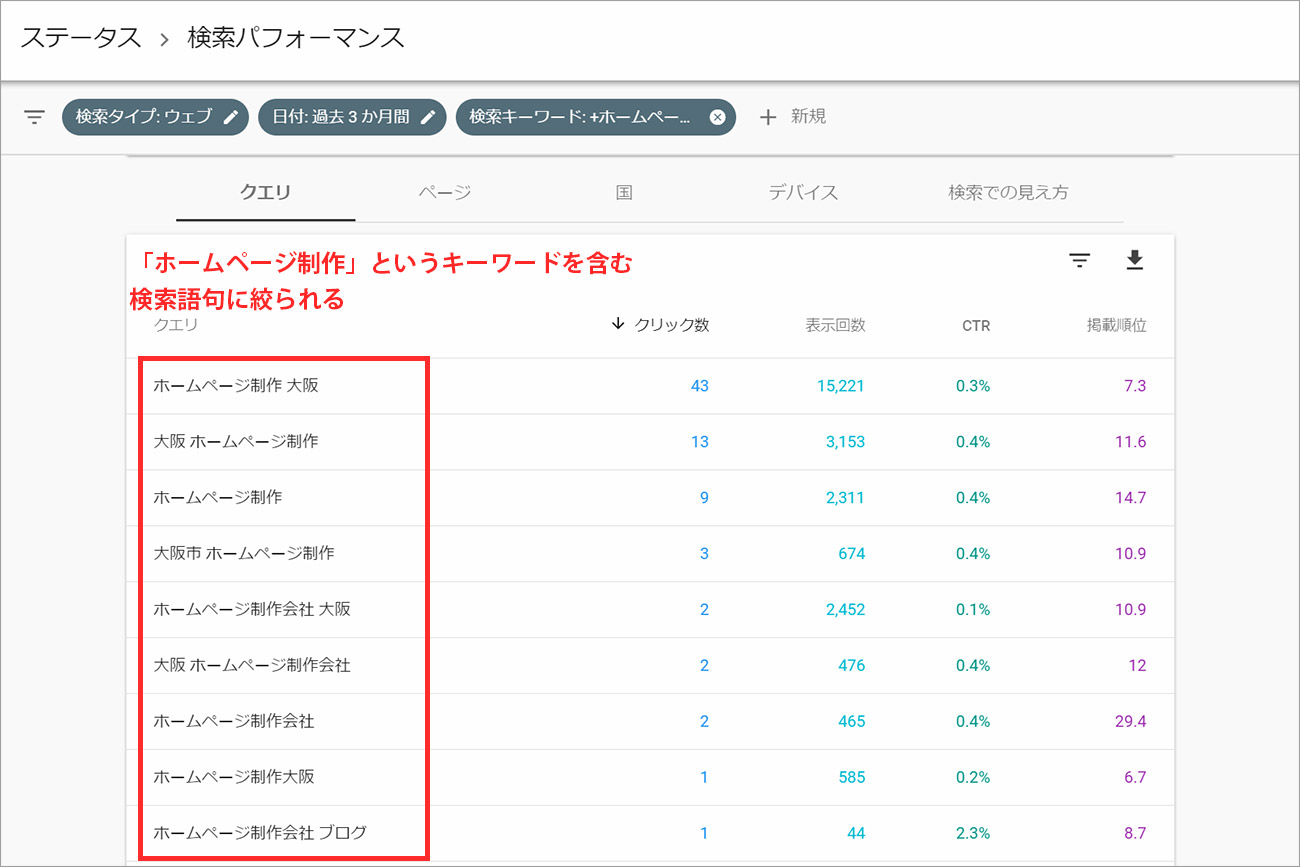
Task: Click the クエリ column header
Action: click(x=176, y=325)
